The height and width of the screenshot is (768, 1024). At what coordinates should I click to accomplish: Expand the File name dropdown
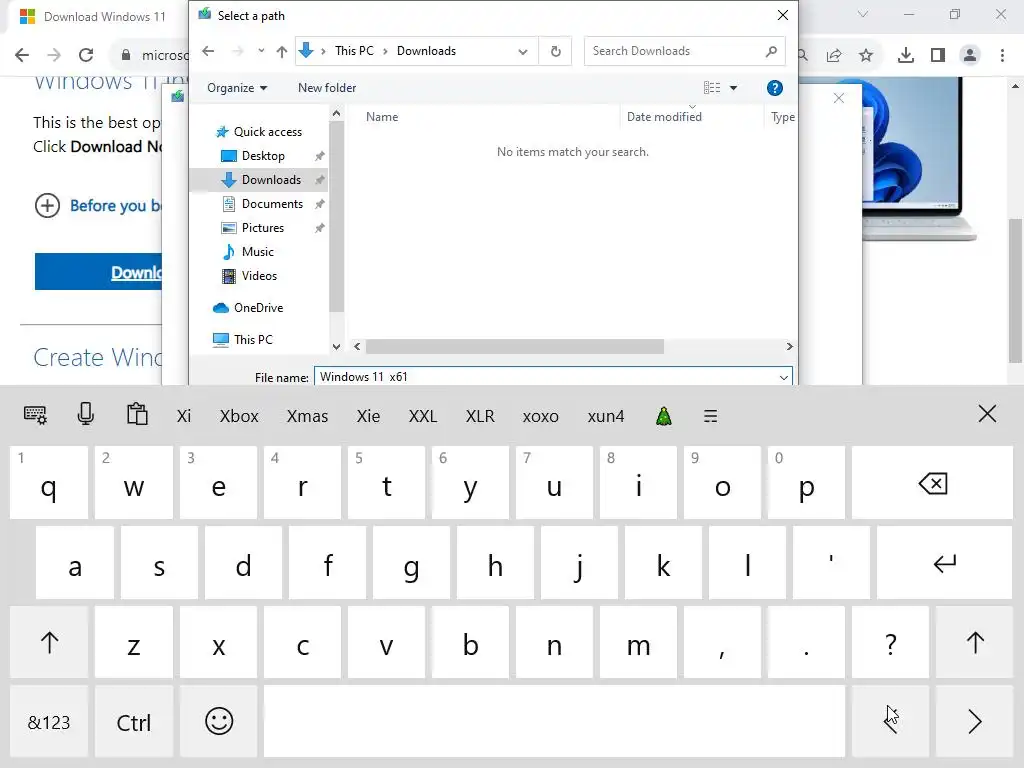click(783, 377)
